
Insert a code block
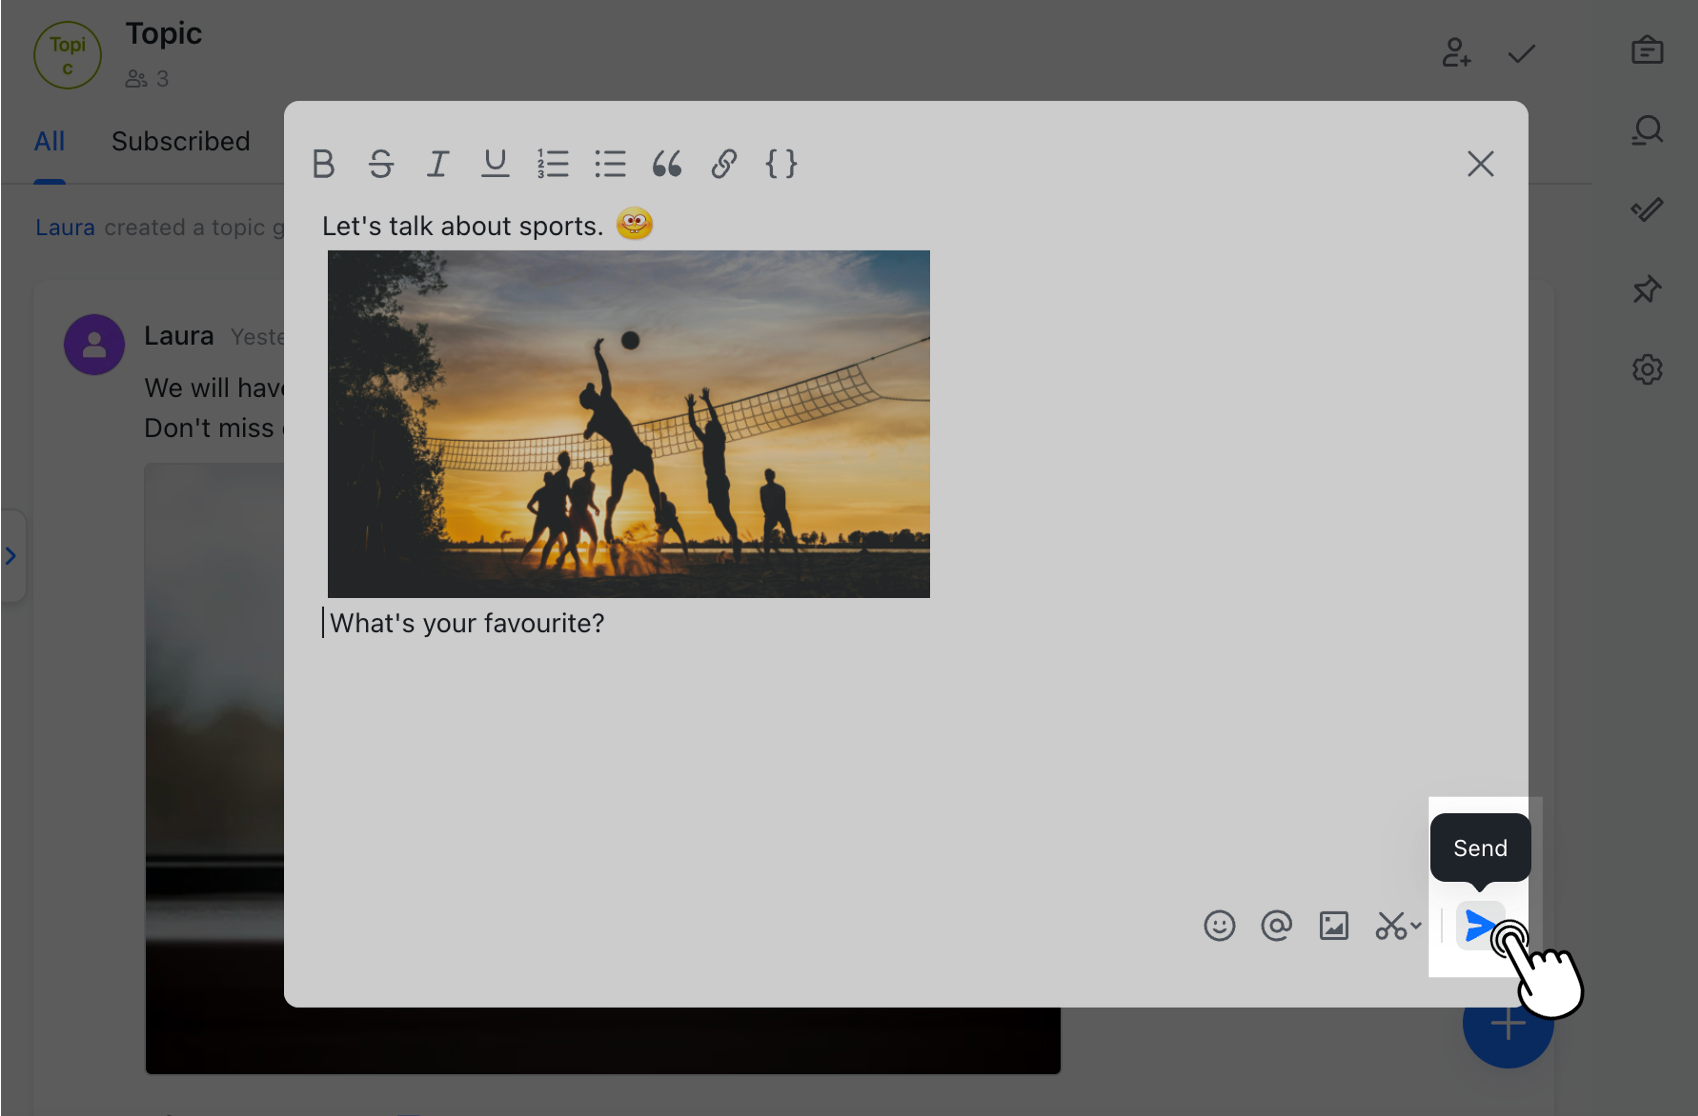click(781, 164)
